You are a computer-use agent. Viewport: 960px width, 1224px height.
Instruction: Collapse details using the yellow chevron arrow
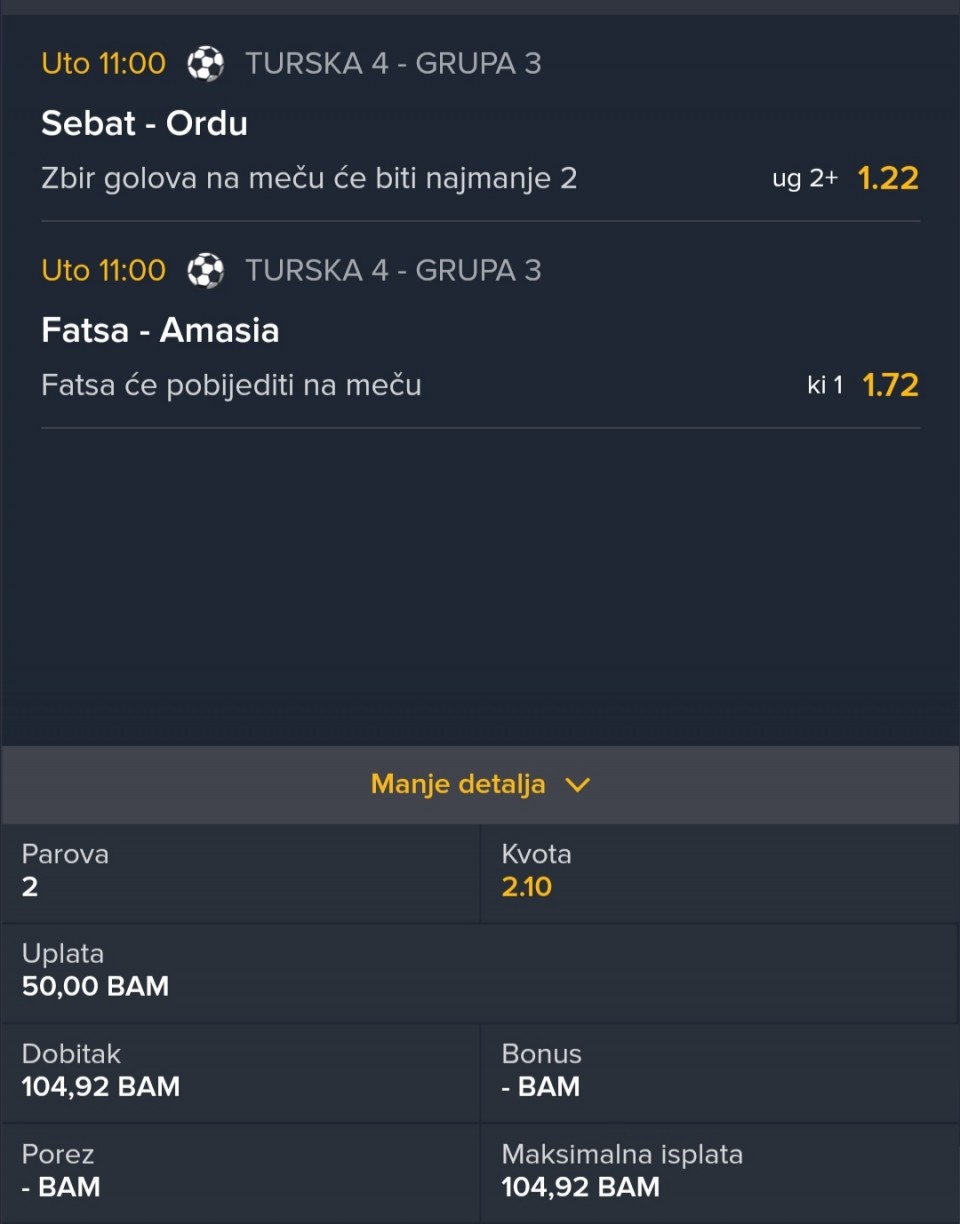tap(577, 785)
